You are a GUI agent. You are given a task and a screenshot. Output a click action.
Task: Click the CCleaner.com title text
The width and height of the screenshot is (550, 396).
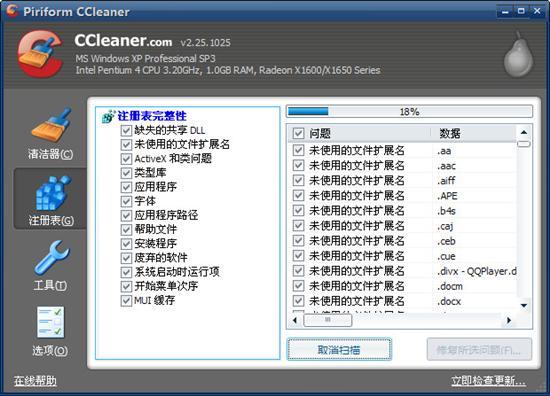click(123, 41)
